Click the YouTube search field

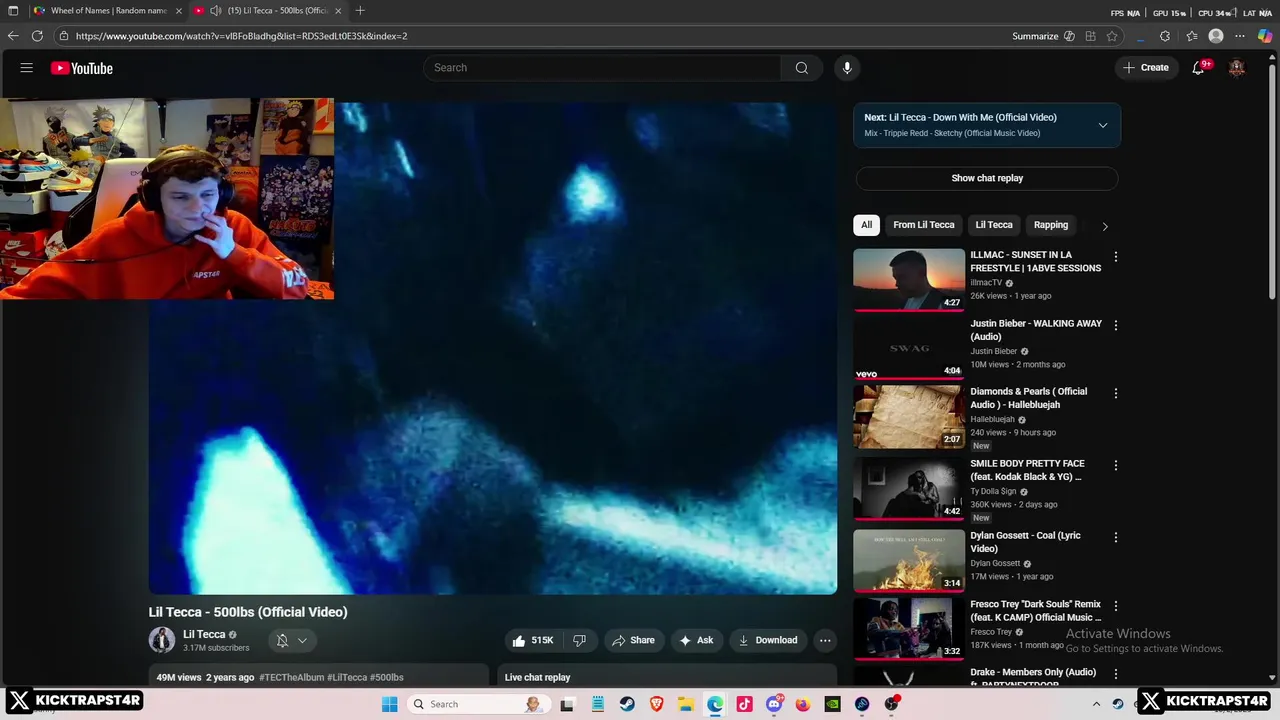click(602, 68)
